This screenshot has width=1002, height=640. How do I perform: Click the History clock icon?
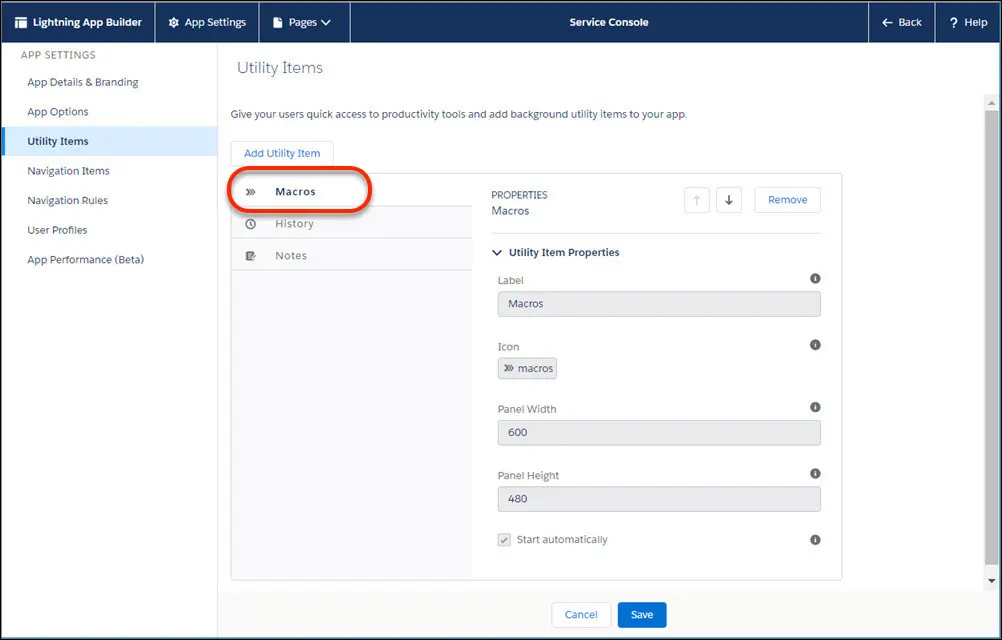tap(250, 224)
